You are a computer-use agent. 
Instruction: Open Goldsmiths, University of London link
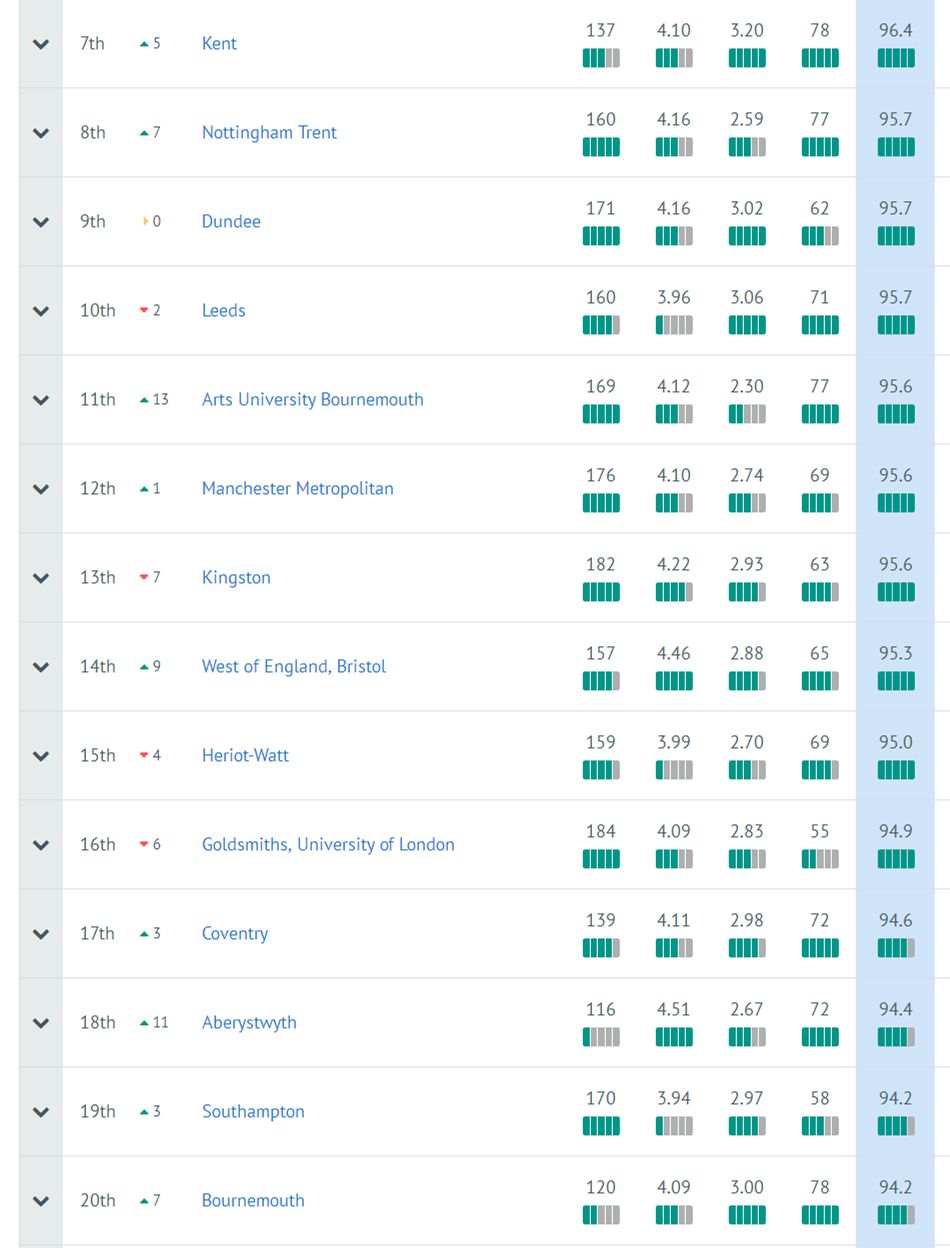328,844
